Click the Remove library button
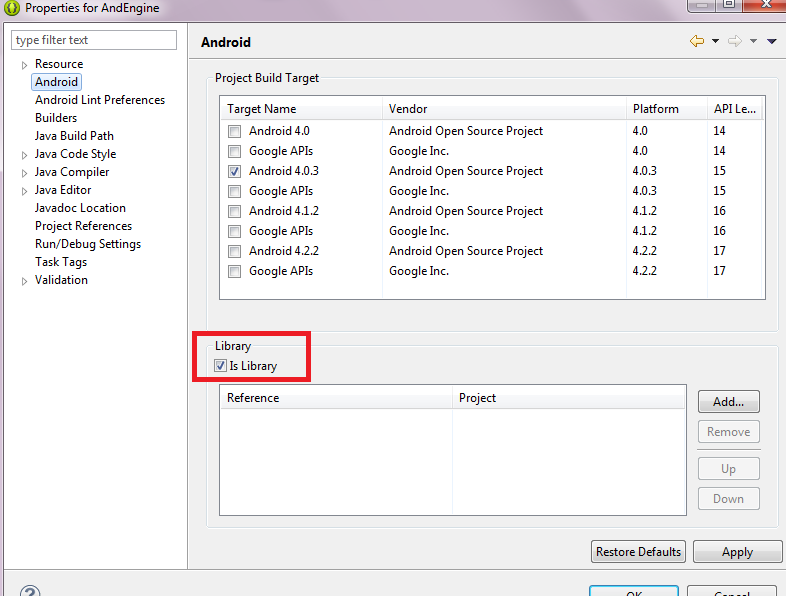 point(729,432)
